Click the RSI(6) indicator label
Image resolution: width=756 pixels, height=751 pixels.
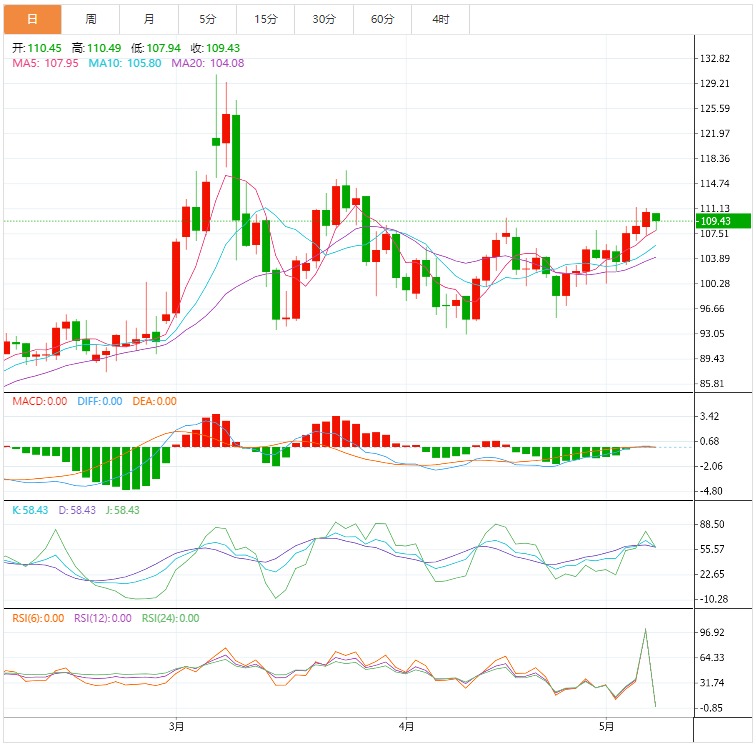40,618
